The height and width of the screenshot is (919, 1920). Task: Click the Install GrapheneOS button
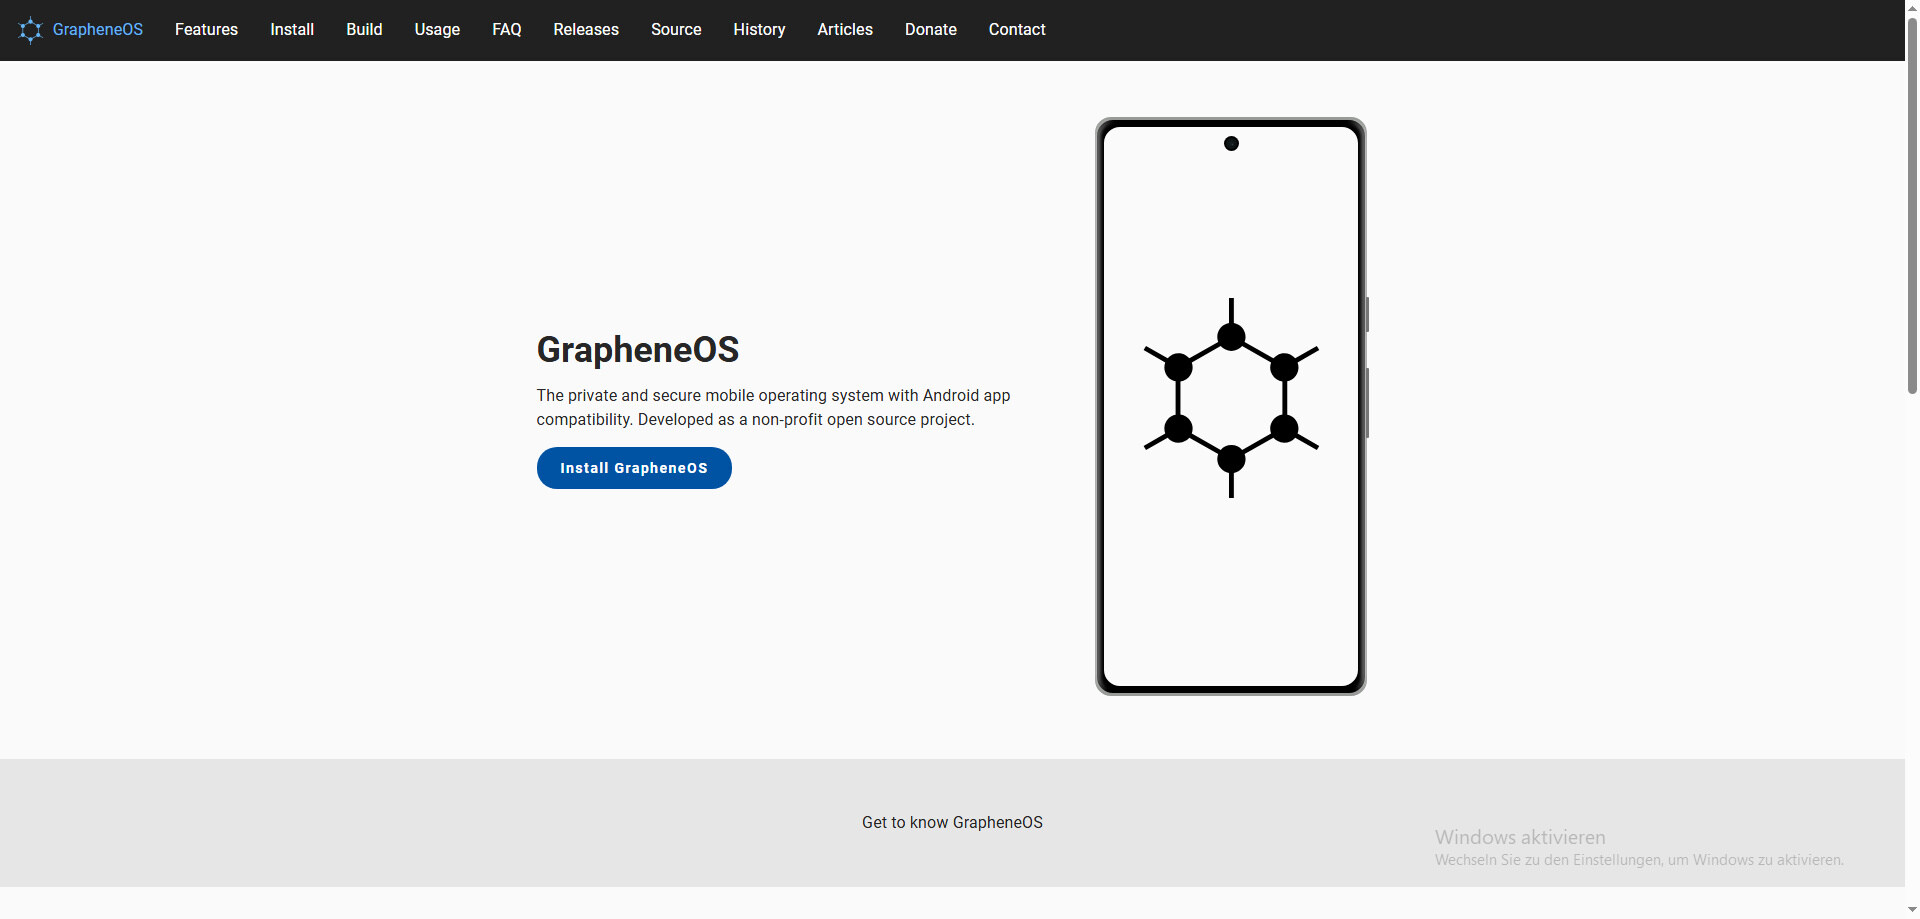tap(634, 468)
